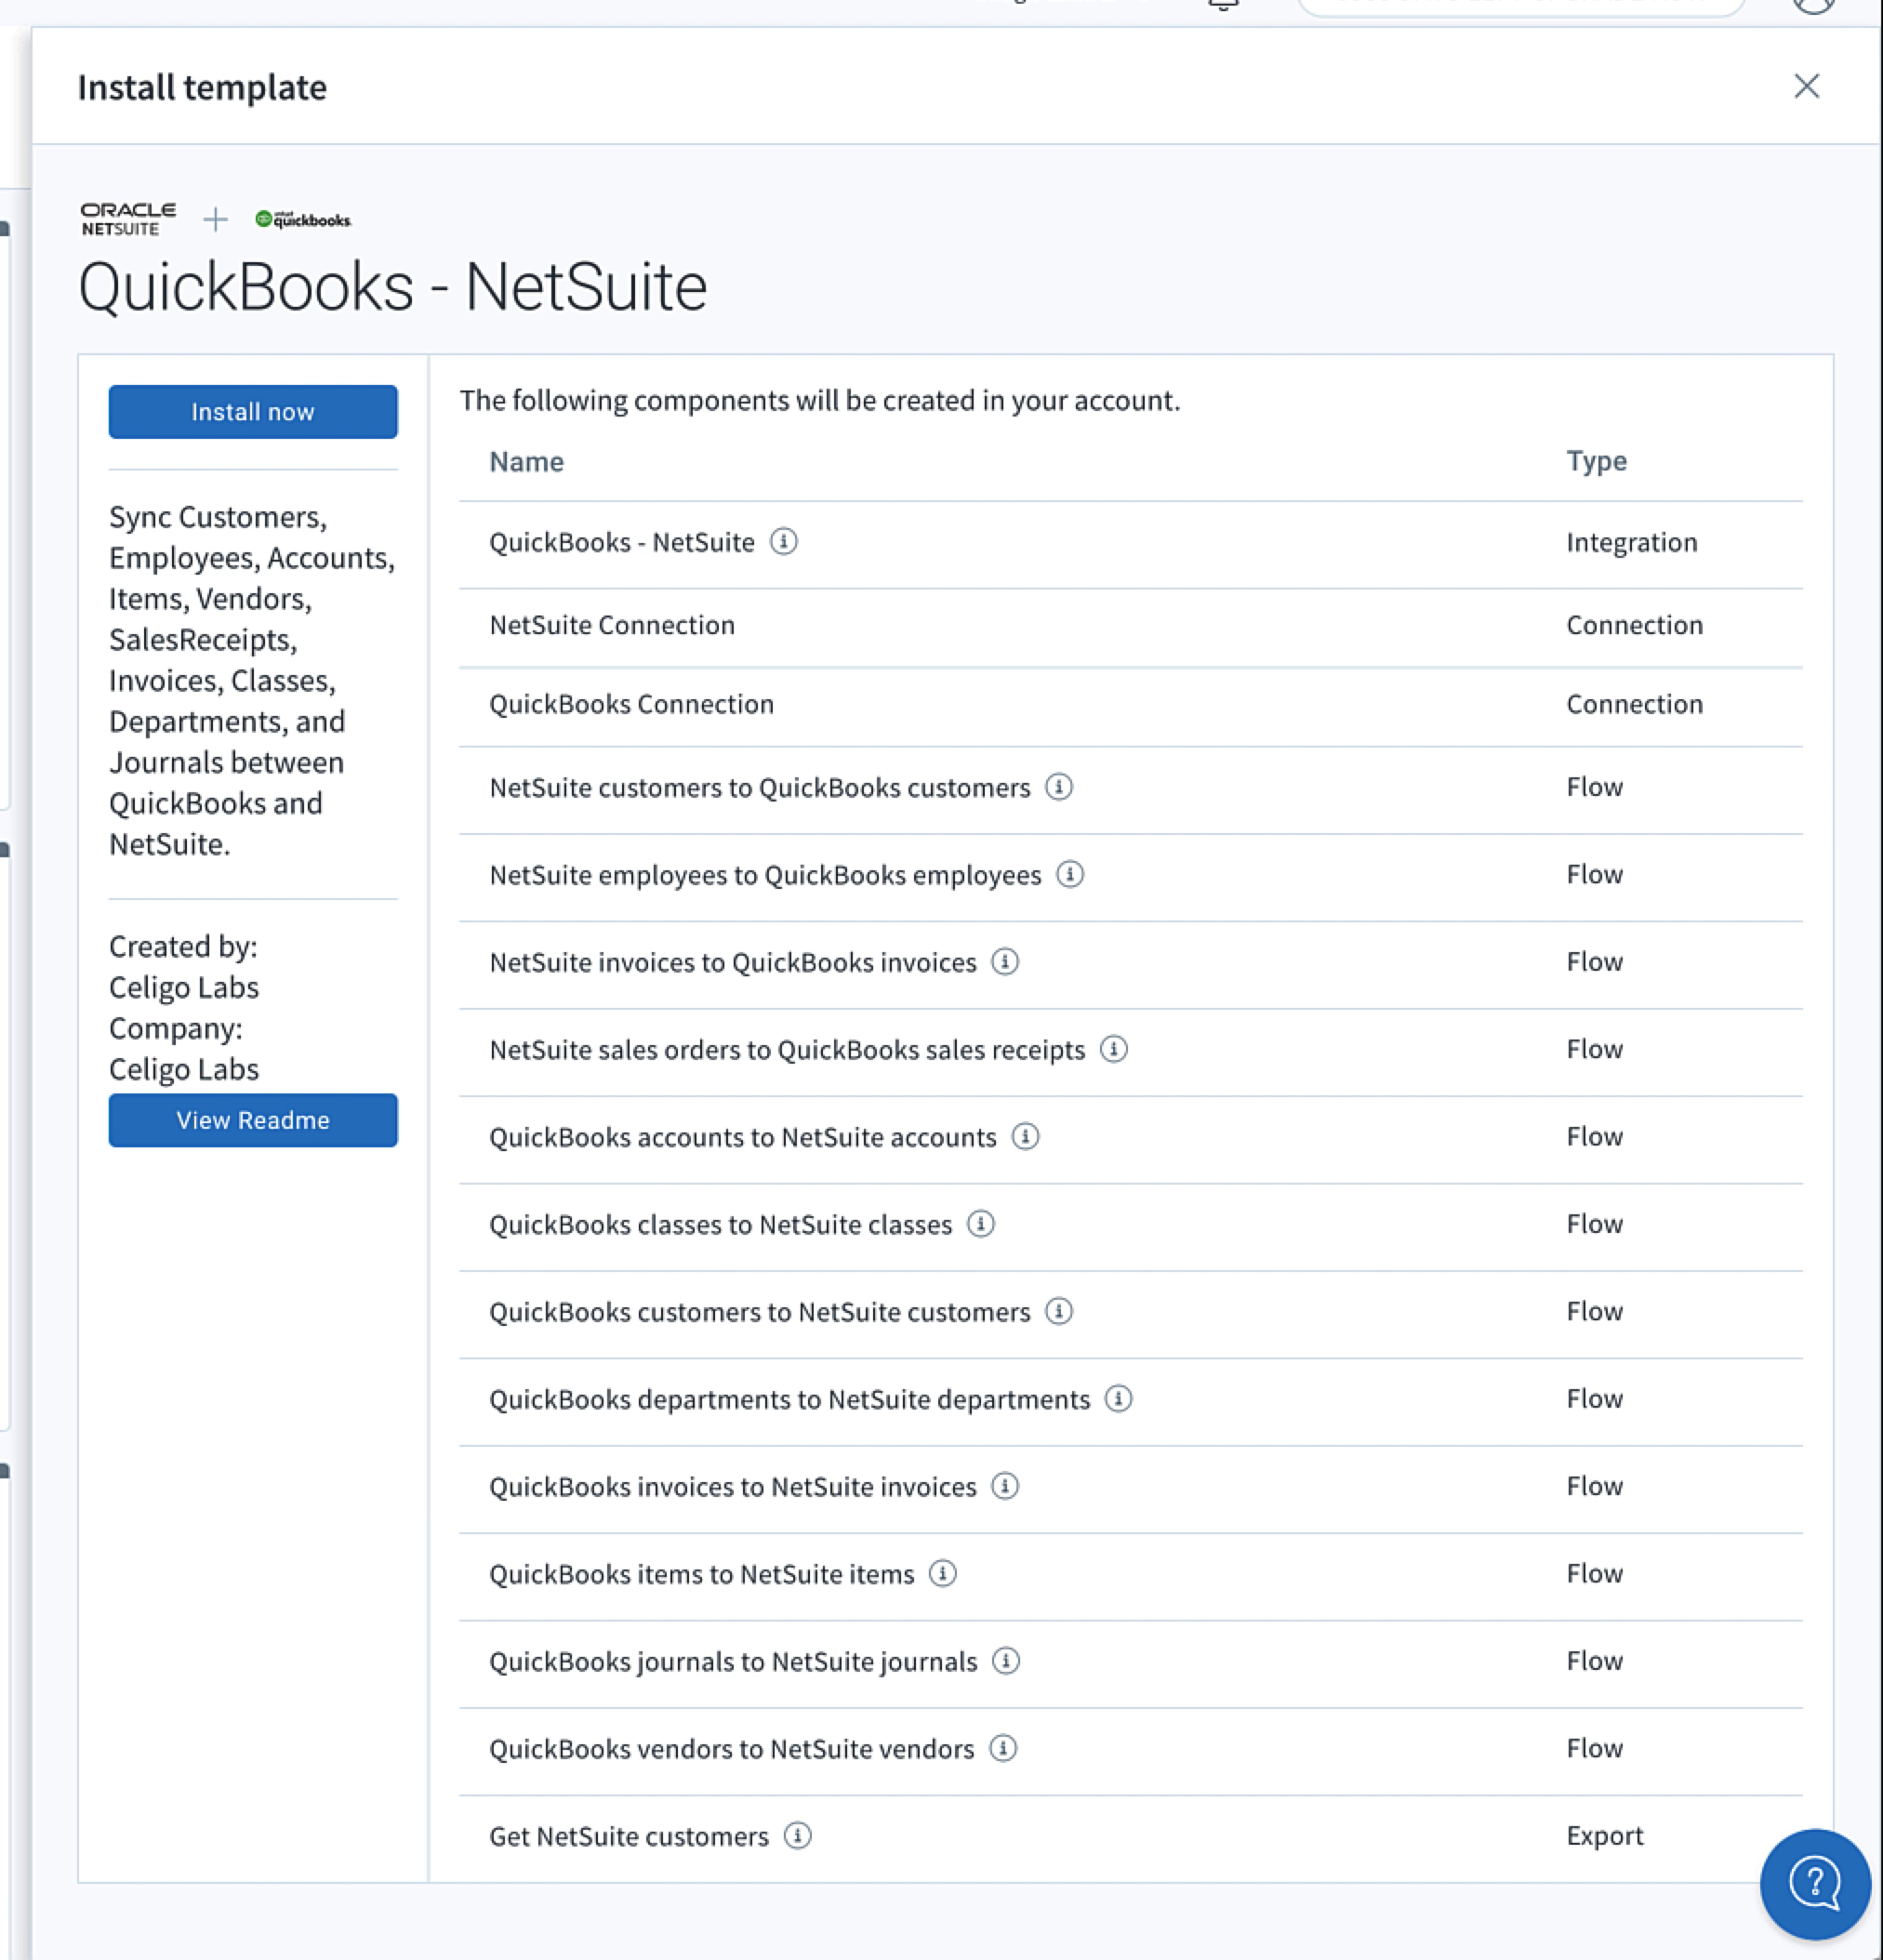Click info icon for QuickBooks departments to NetSuite departments

click(x=1118, y=1398)
